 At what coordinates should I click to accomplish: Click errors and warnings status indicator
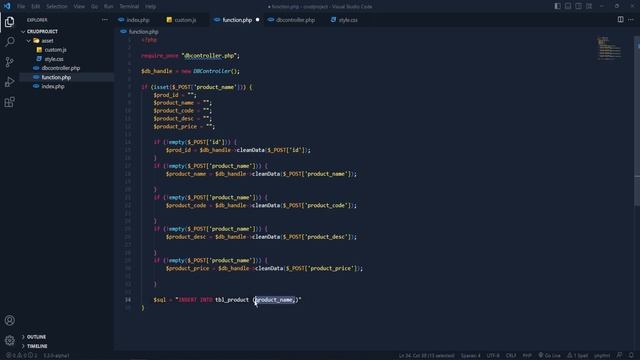tap(22, 356)
